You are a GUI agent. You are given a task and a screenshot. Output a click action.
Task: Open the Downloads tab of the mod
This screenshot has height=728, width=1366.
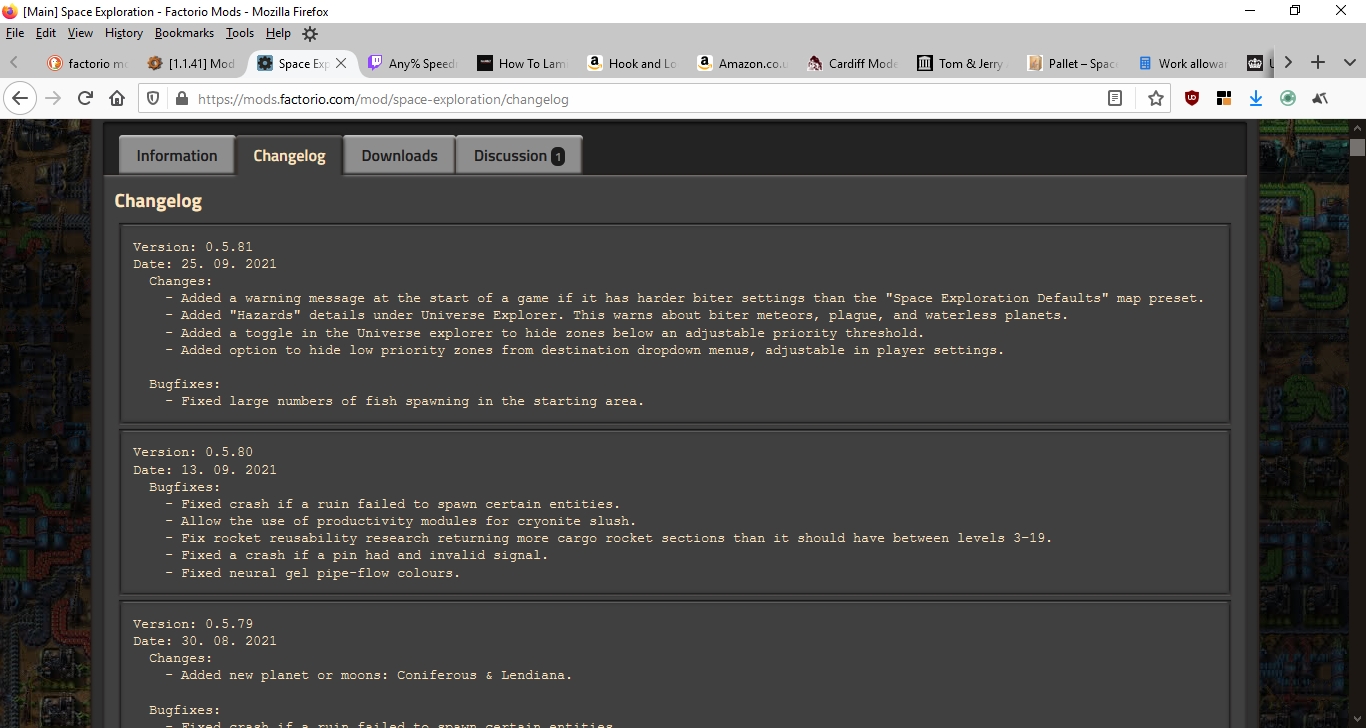click(x=399, y=156)
